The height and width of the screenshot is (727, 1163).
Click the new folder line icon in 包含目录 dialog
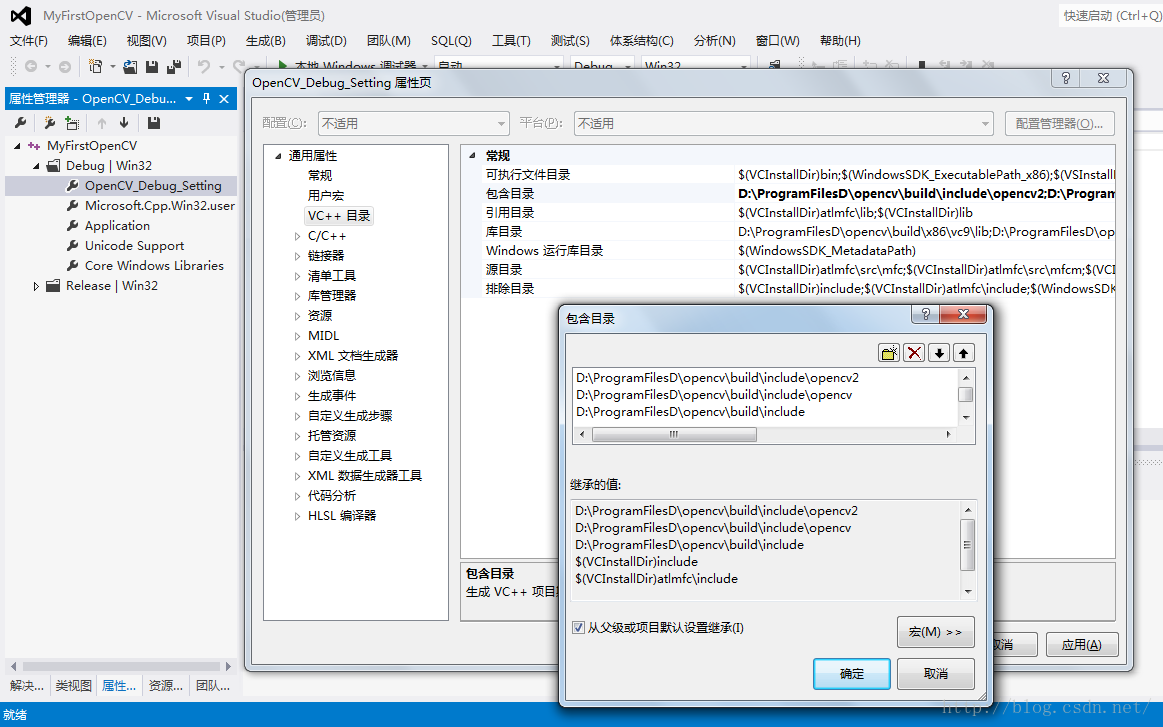(x=889, y=353)
